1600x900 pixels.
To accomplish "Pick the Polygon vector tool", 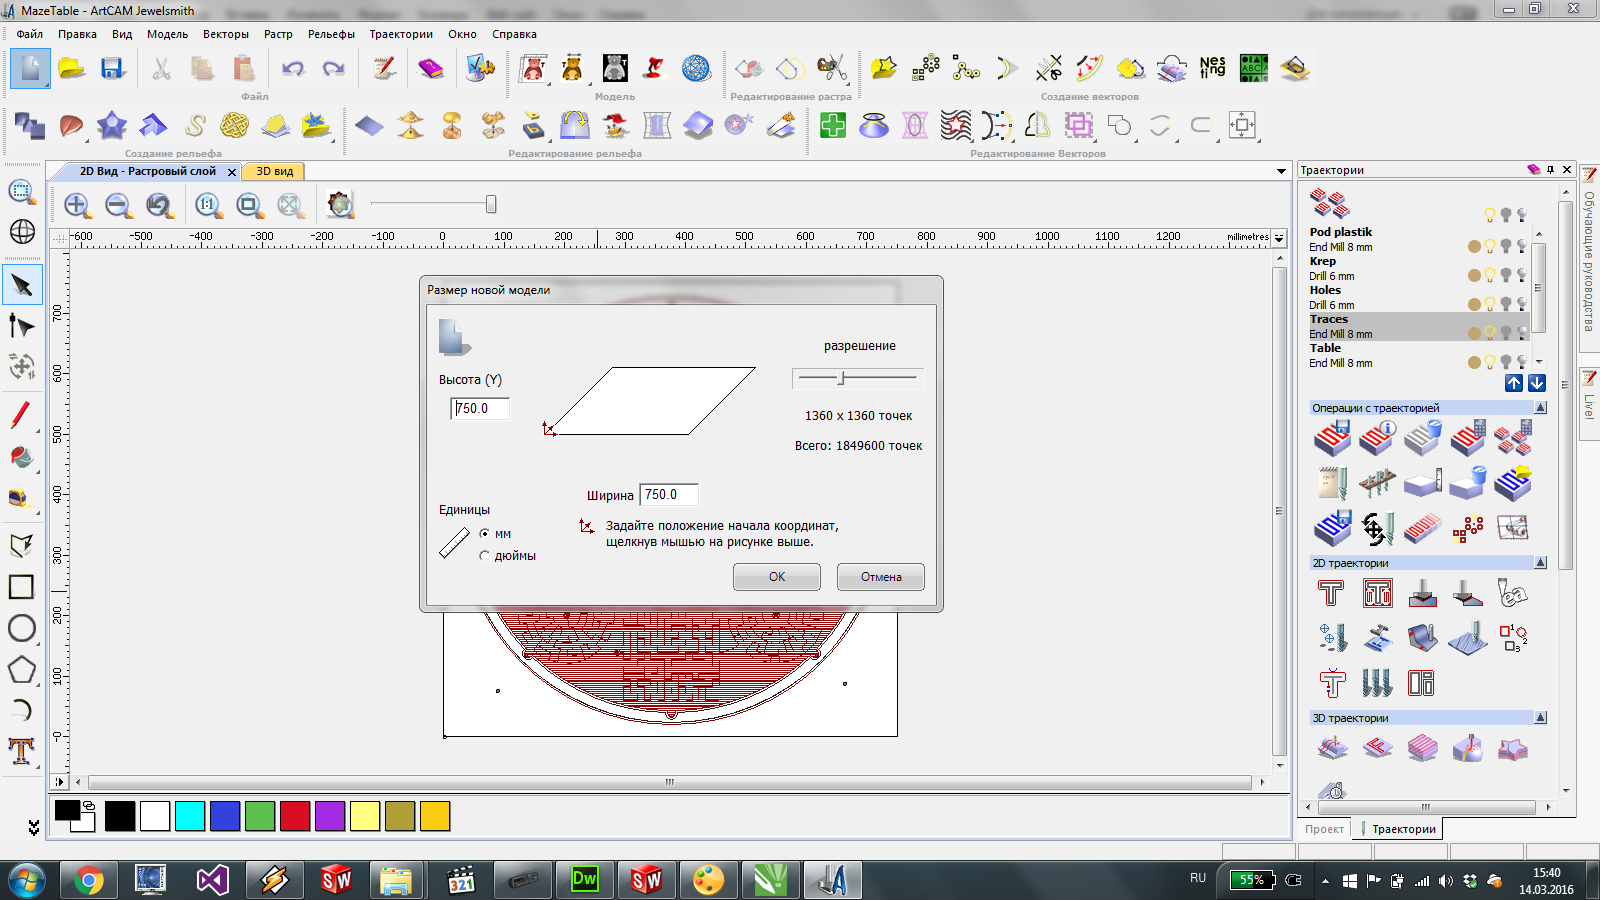I will [x=22, y=669].
